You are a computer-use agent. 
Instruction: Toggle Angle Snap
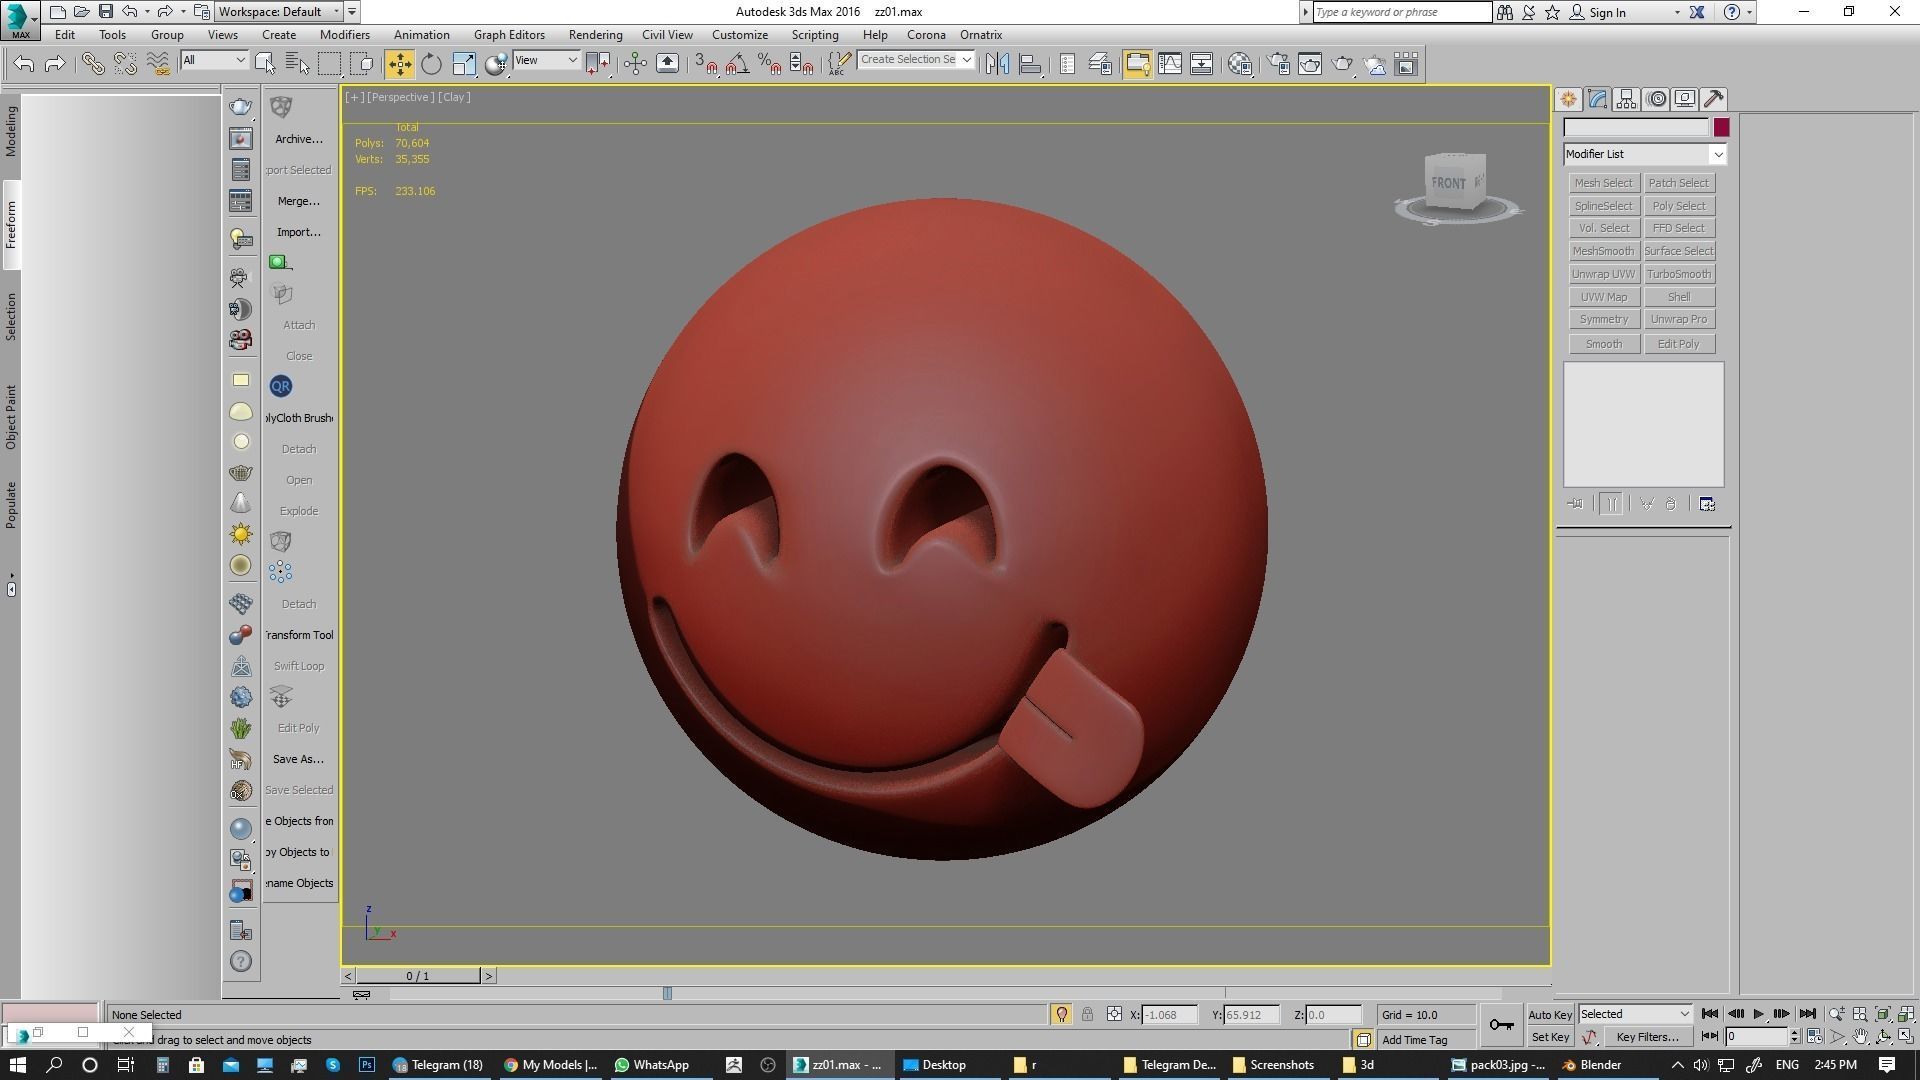738,64
